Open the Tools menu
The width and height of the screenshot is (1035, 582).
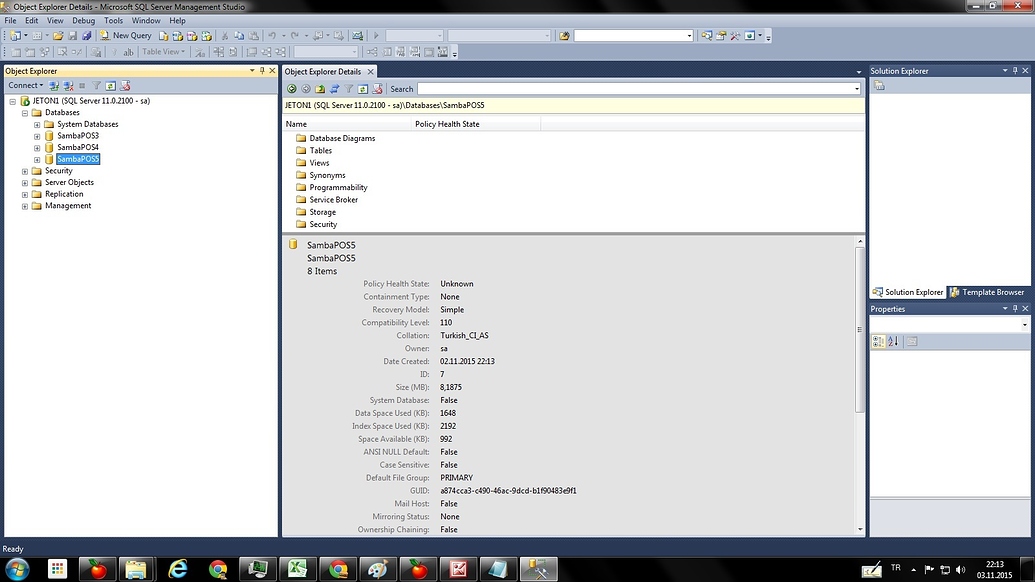[x=113, y=20]
